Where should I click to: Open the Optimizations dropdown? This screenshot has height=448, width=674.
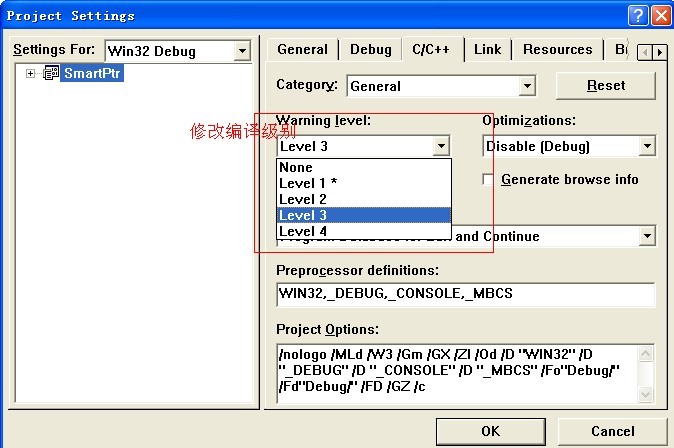click(646, 147)
